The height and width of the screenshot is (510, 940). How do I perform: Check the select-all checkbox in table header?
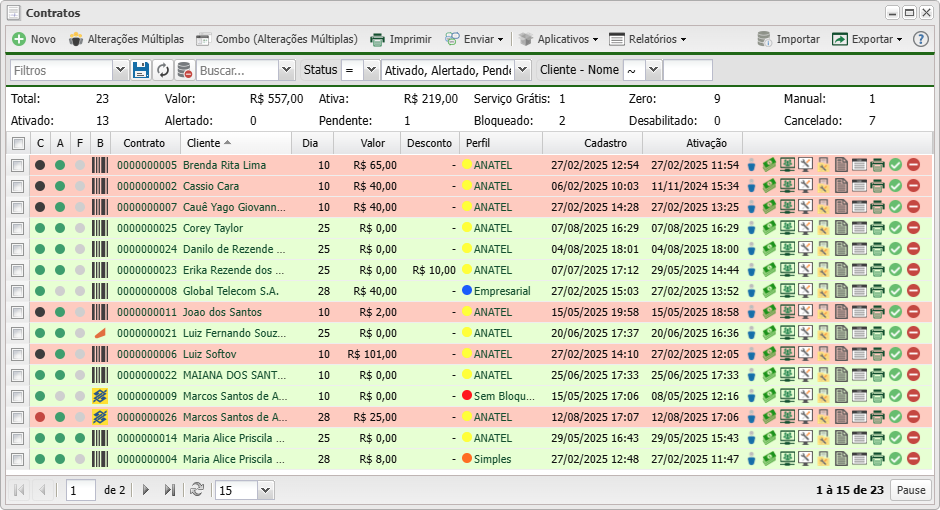(x=17, y=143)
